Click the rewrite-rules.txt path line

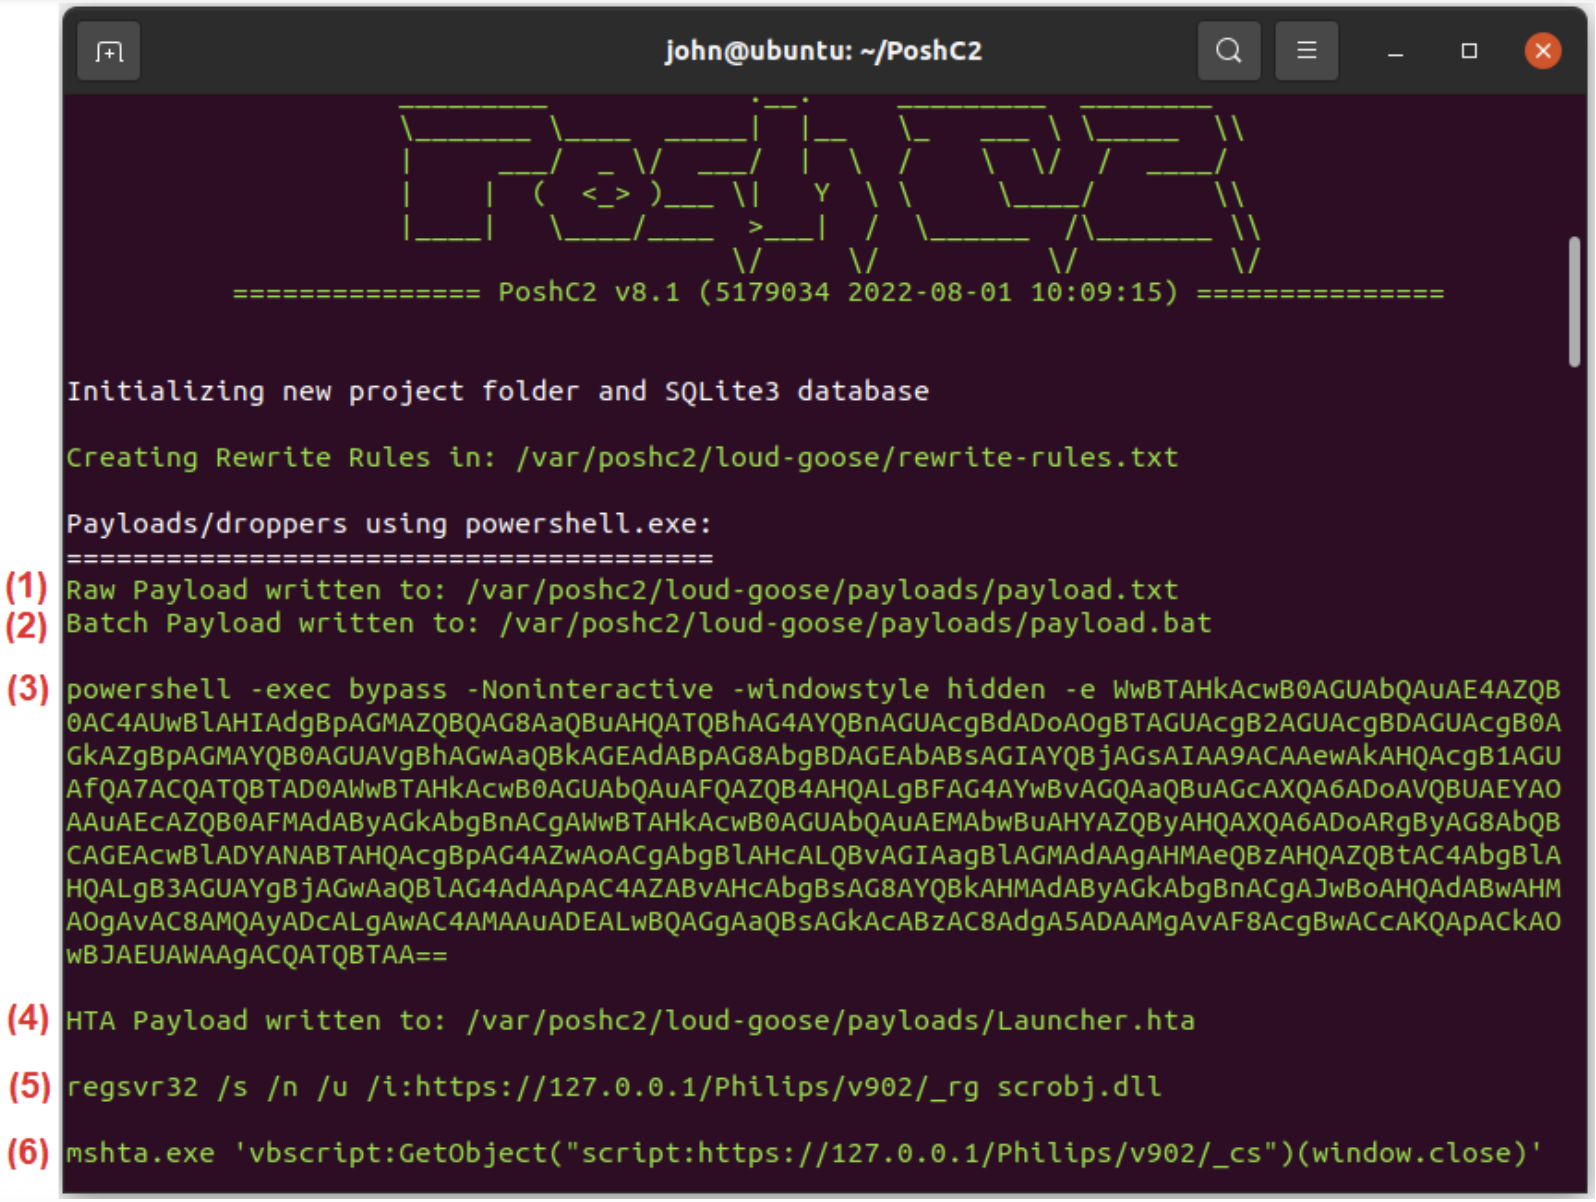coord(622,457)
